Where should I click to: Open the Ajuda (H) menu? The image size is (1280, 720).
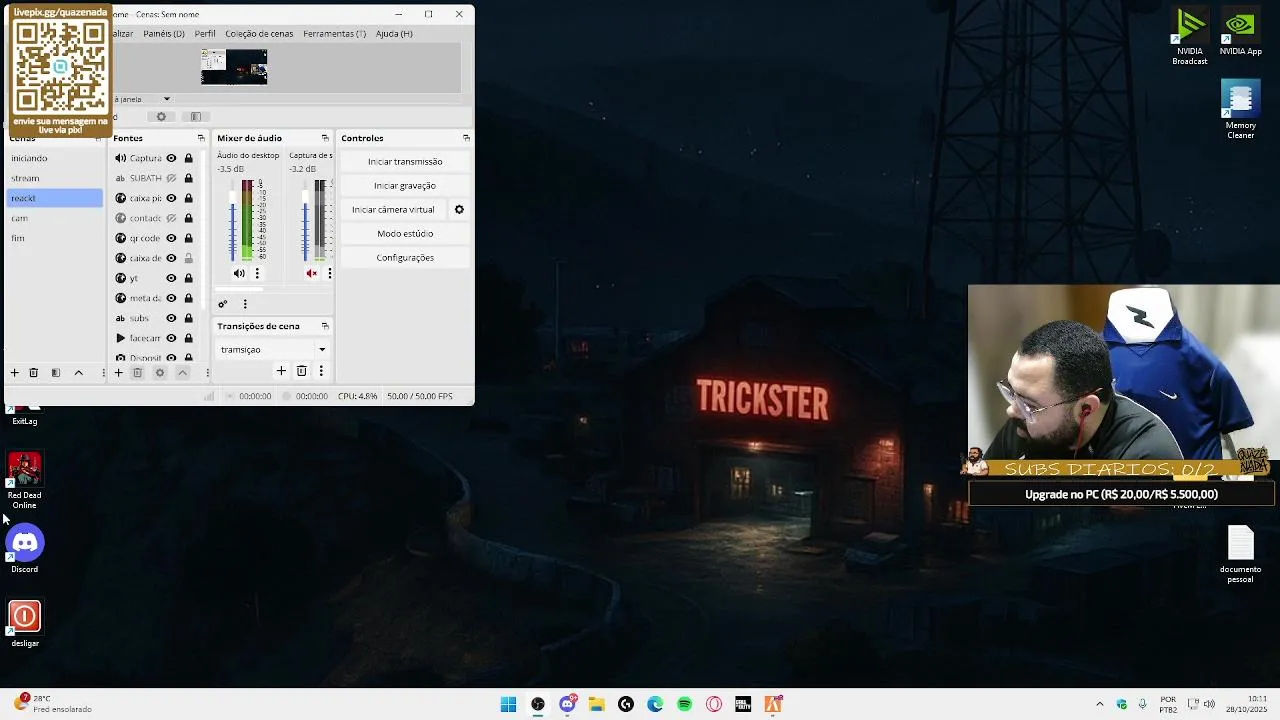pyautogui.click(x=394, y=33)
